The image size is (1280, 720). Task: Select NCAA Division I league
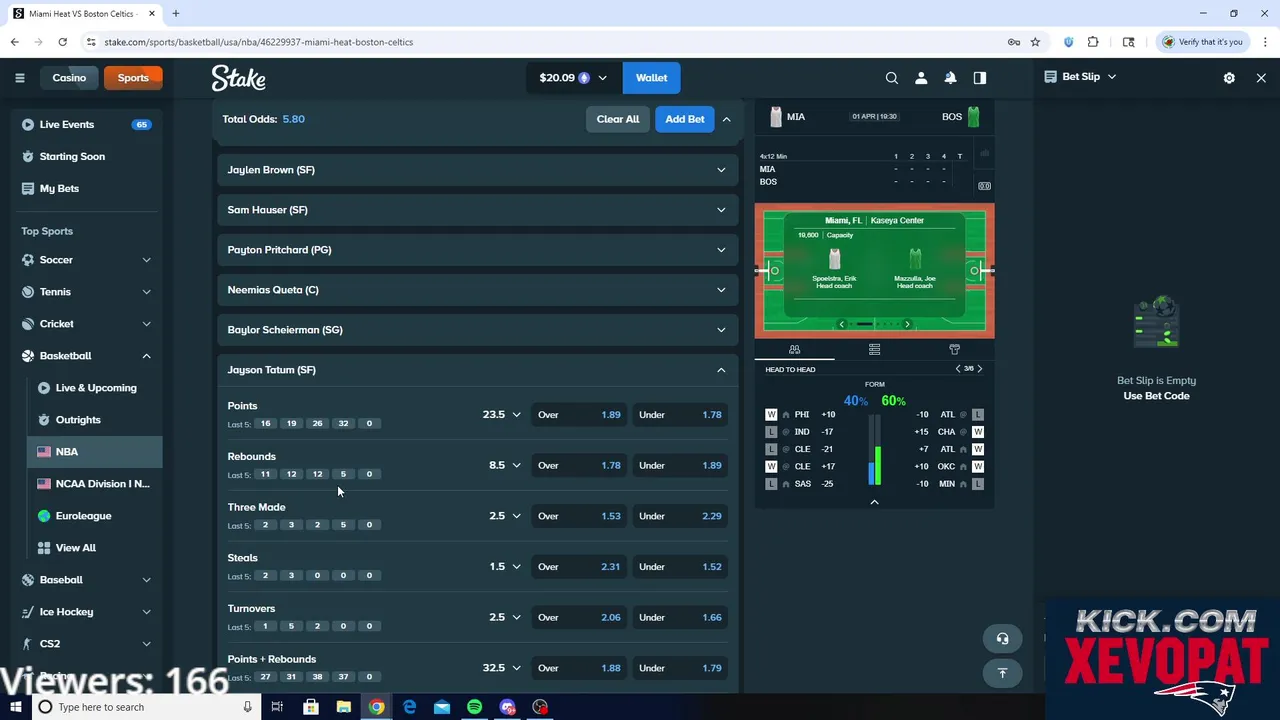(95, 484)
